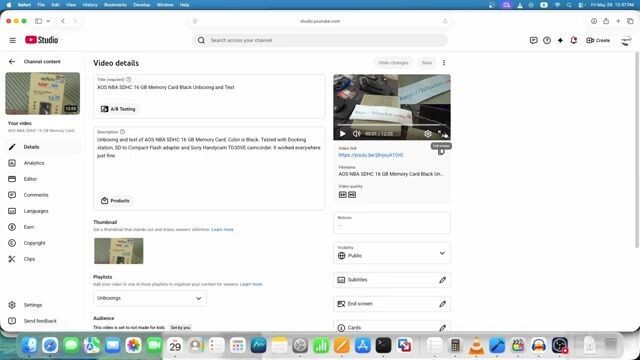Copy the video link icon

[x=441, y=152]
